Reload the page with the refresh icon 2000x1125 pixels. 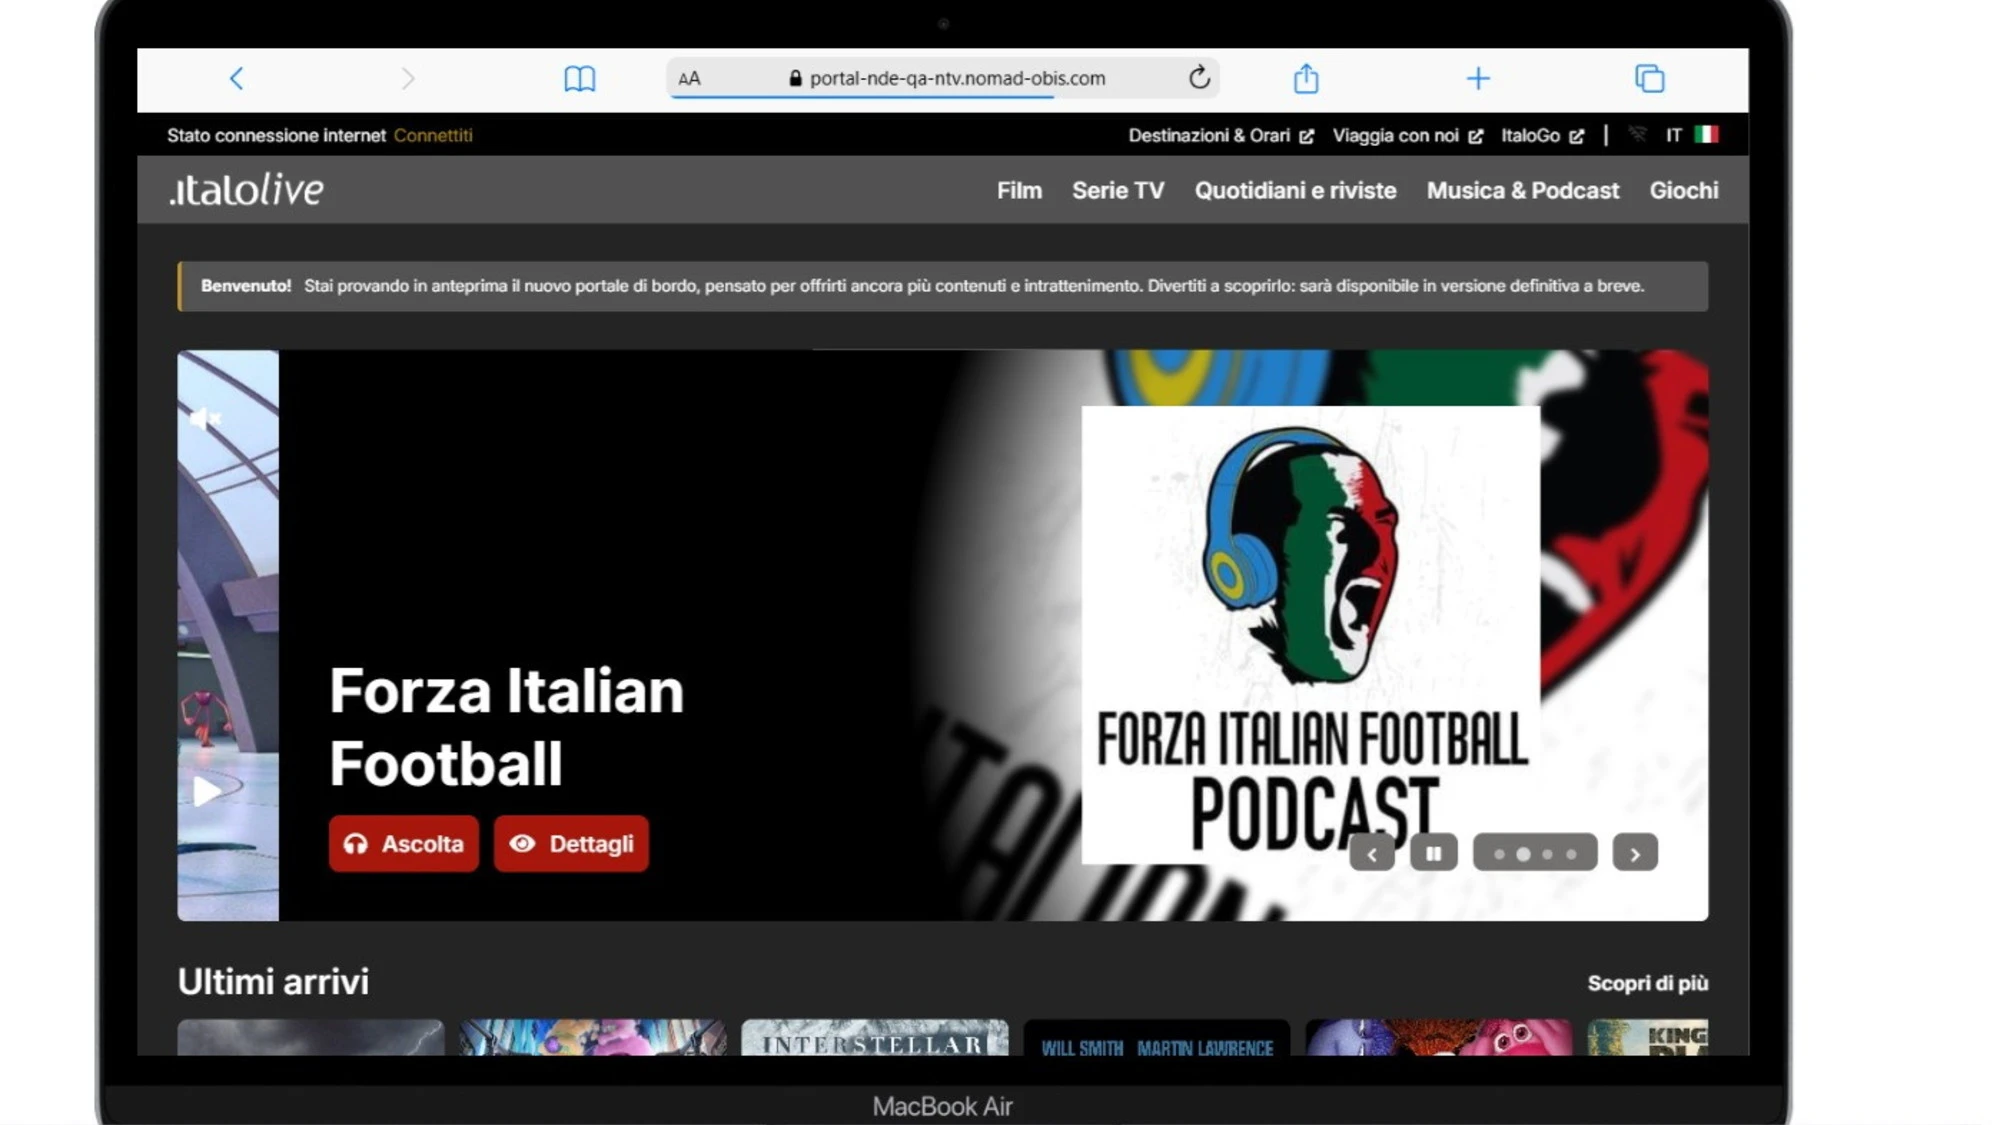(x=1199, y=77)
